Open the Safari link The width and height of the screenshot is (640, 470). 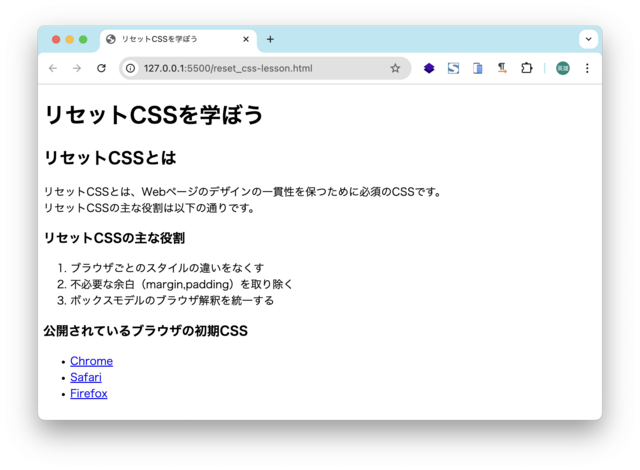pyautogui.click(x=86, y=377)
